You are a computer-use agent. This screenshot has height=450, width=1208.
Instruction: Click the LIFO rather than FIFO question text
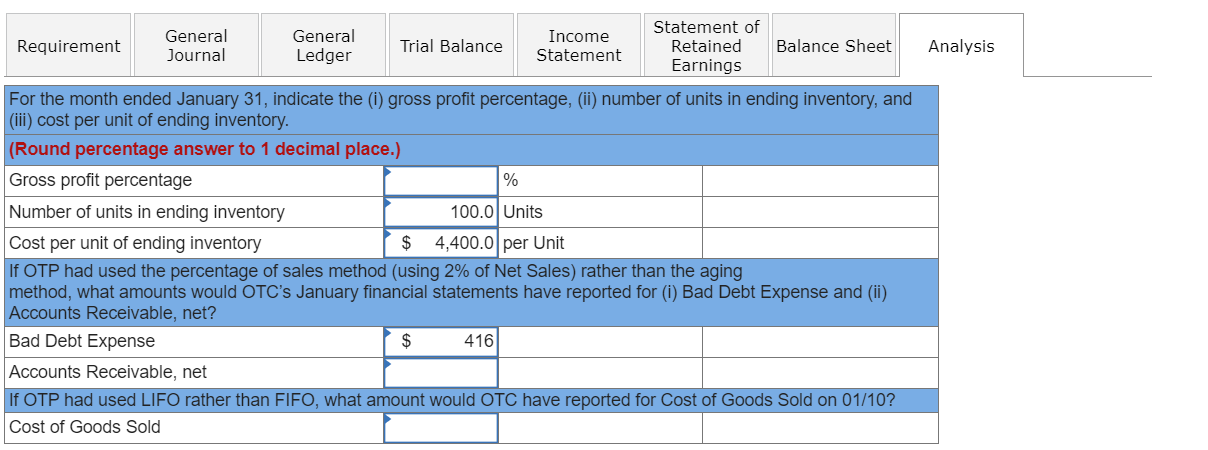(451, 400)
